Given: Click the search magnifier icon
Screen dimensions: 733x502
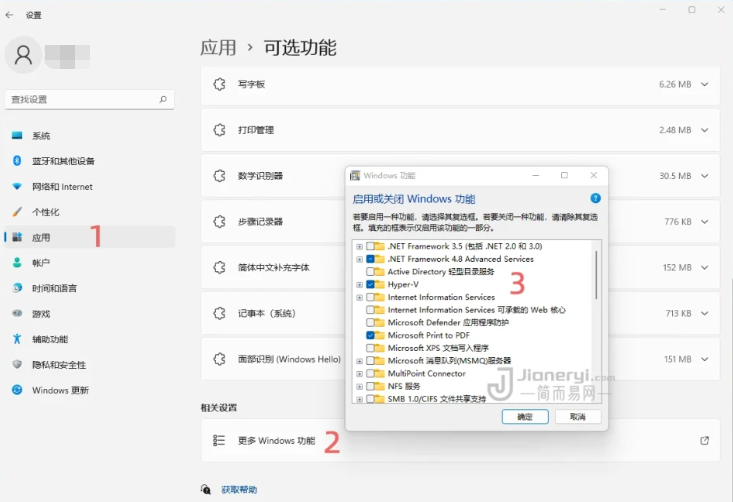Looking at the screenshot, I should point(163,99).
